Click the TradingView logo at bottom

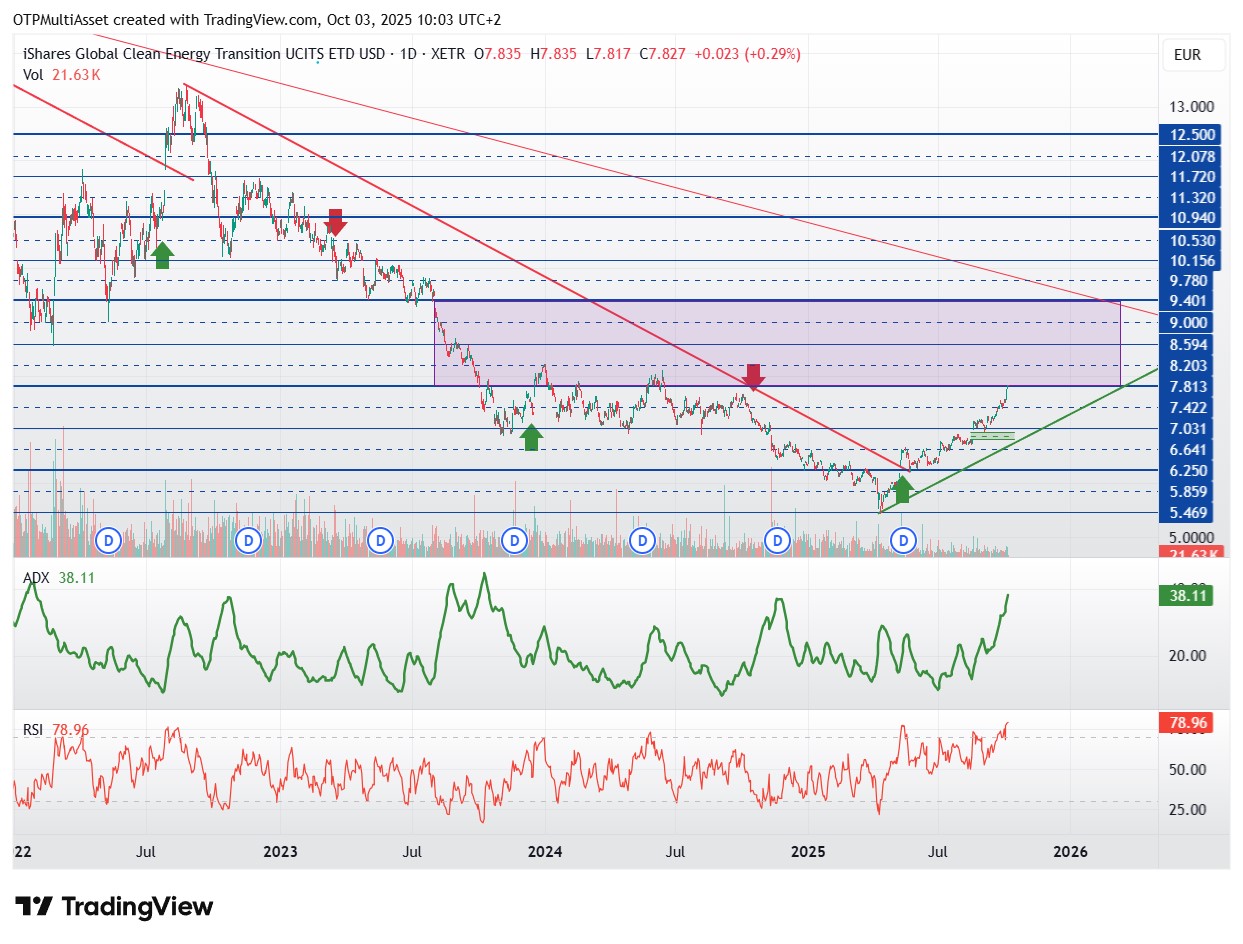[116, 907]
